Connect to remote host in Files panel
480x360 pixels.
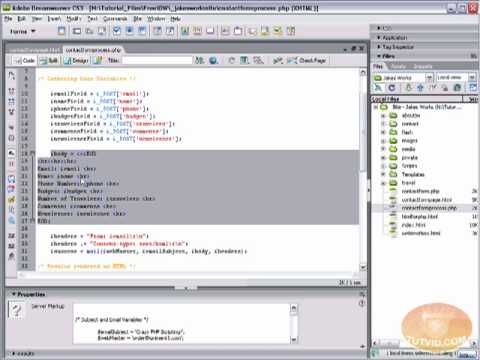(378, 88)
